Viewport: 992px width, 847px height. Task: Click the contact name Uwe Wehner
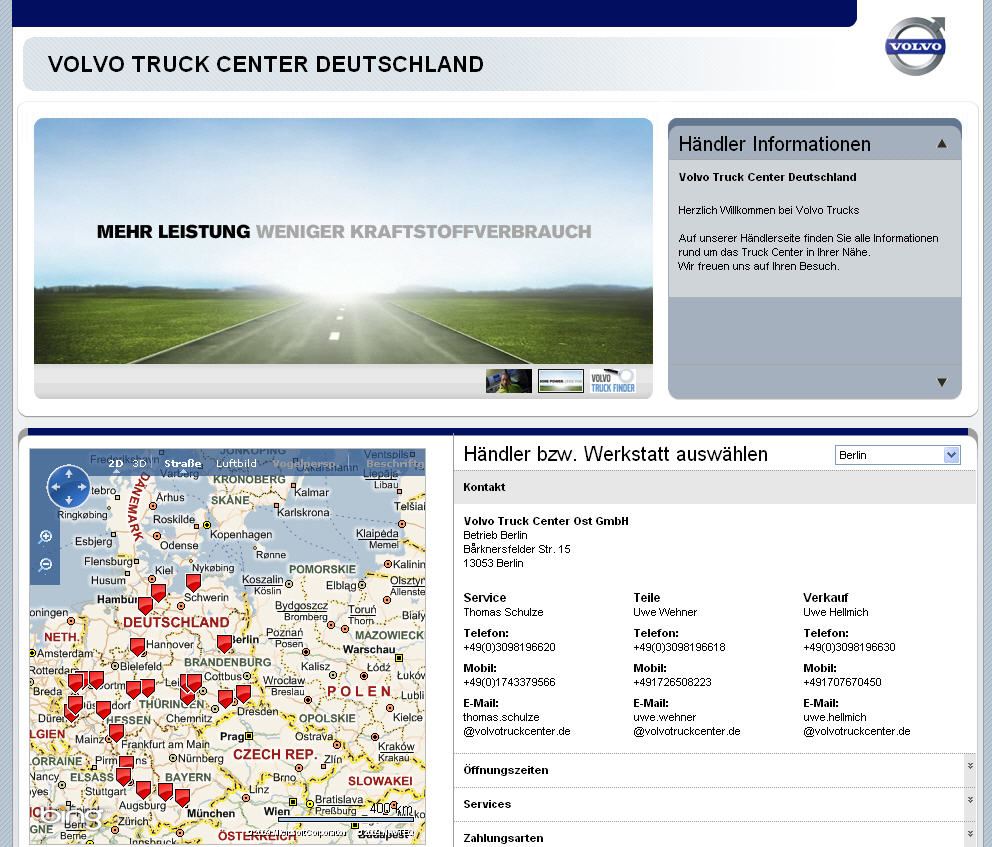pos(665,612)
